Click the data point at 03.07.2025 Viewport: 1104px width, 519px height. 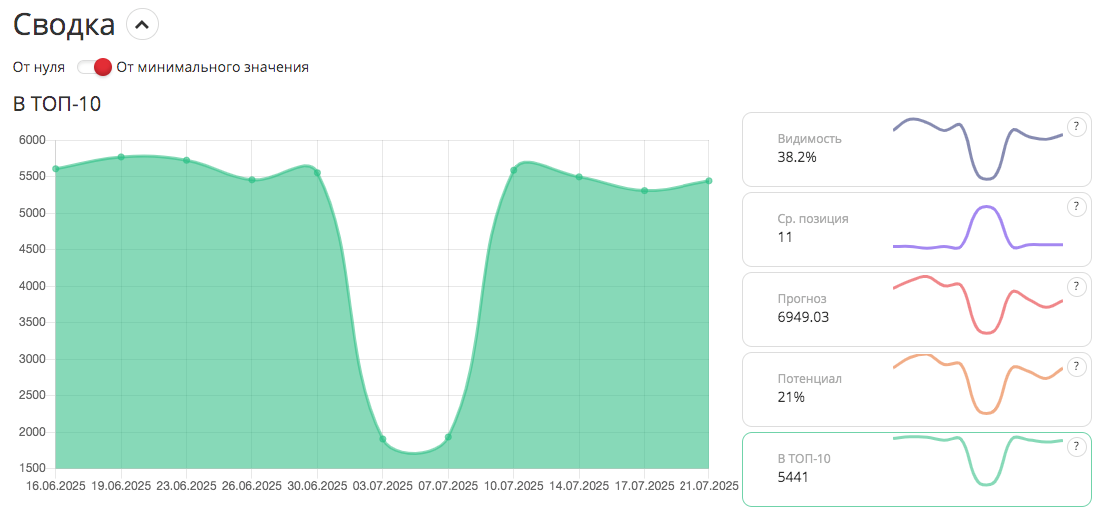pos(383,439)
